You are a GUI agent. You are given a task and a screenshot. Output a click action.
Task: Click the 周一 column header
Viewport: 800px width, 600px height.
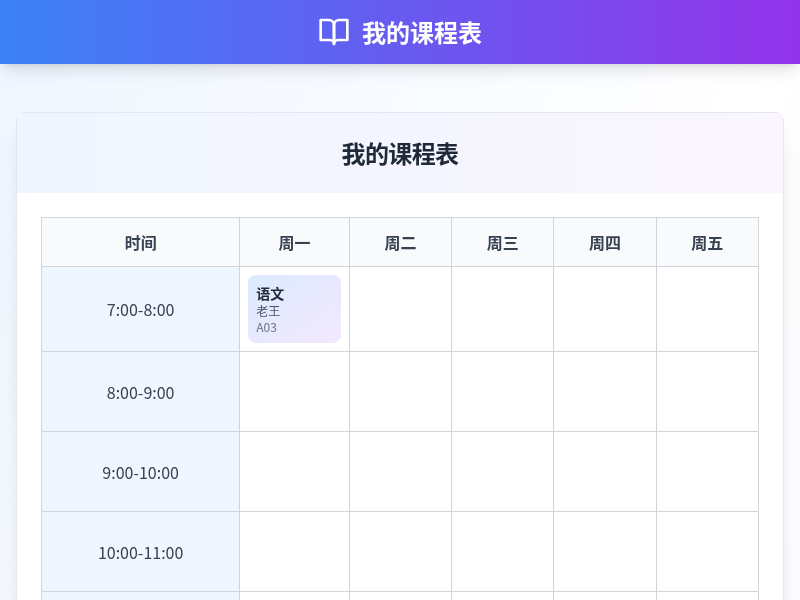click(294, 242)
